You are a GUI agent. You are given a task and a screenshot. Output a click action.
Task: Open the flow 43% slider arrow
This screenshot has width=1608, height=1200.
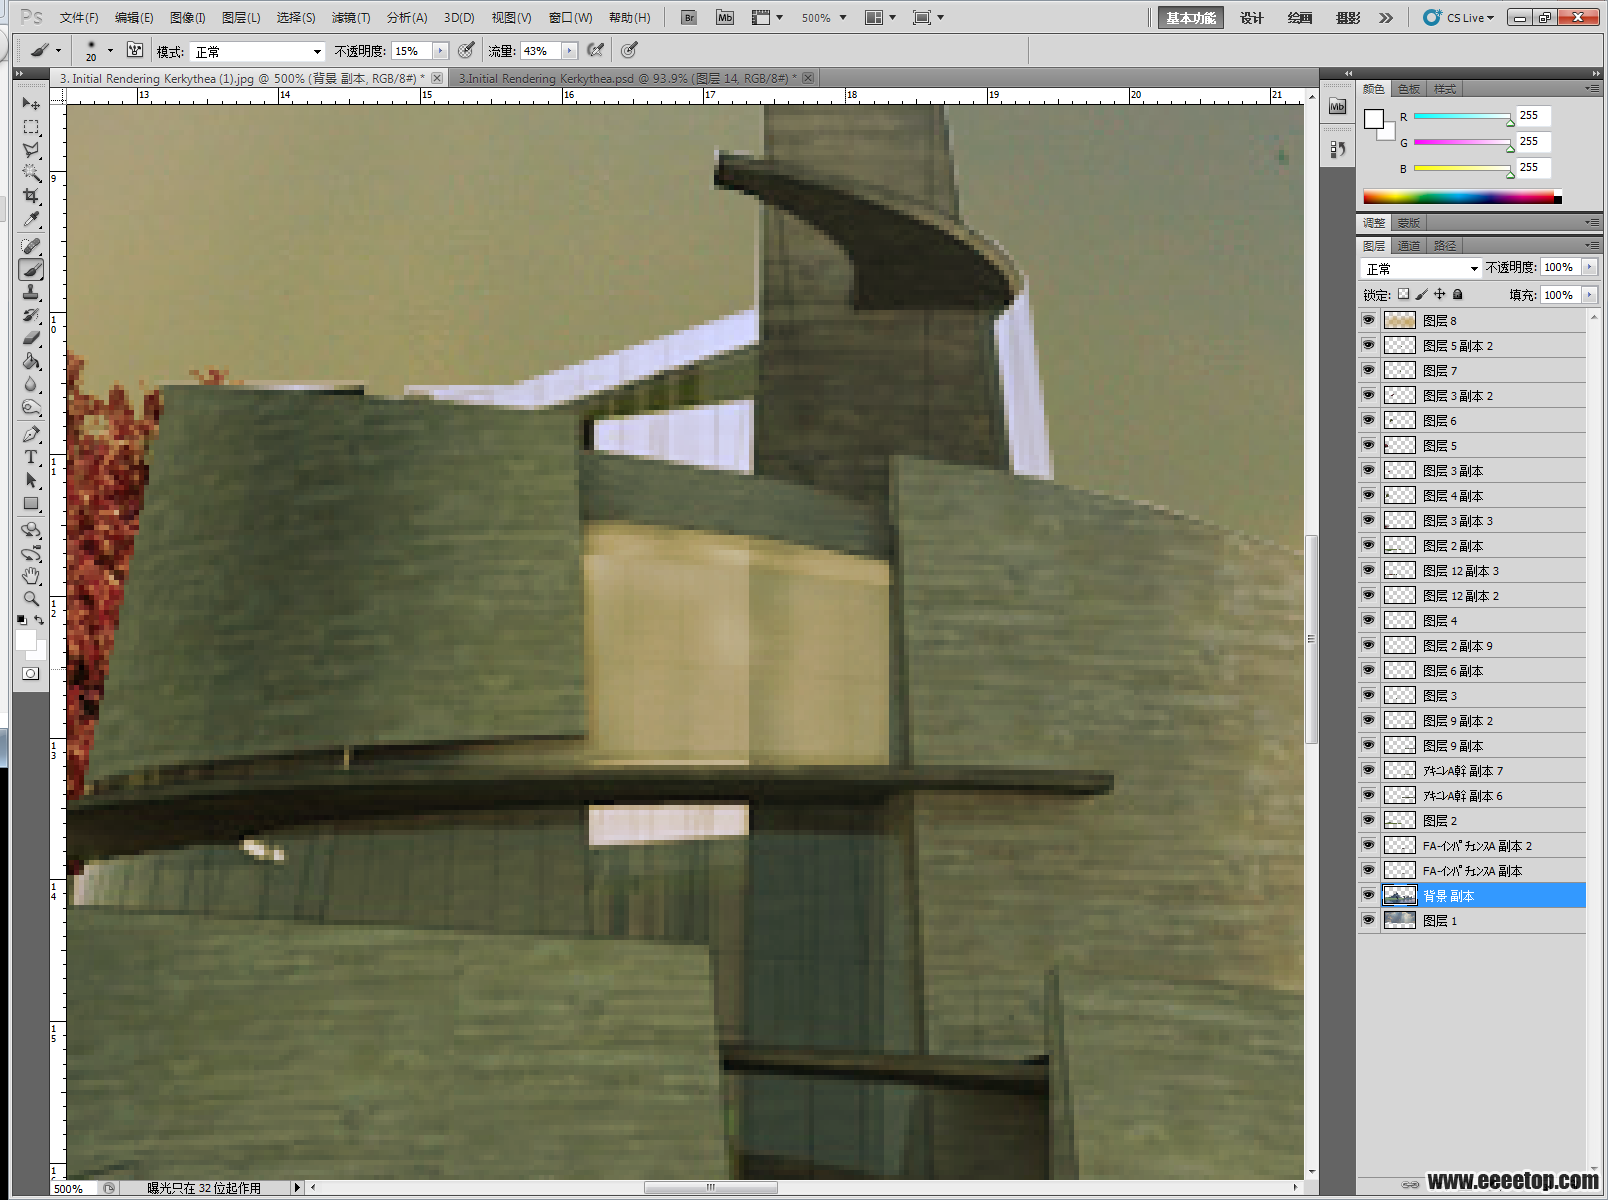pos(569,51)
